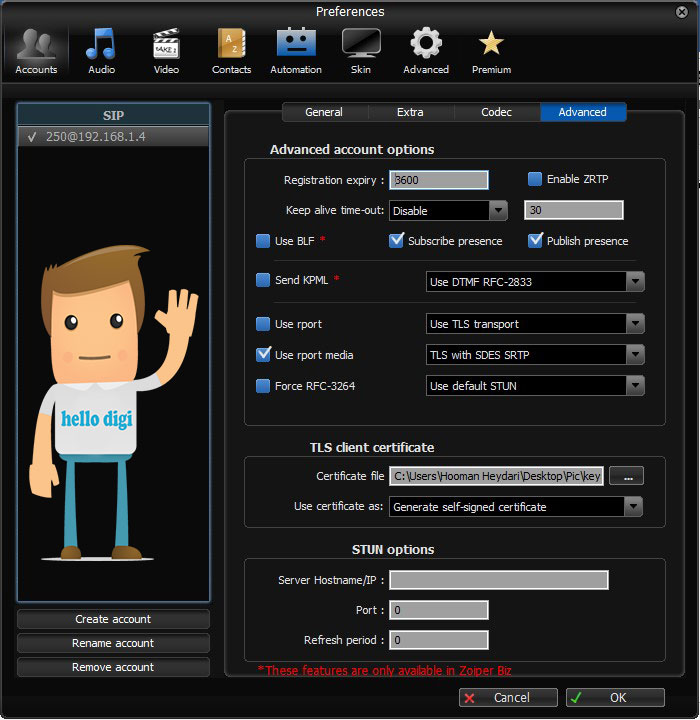Screen dimensions: 700x720
Task: Open the Use TLS transport dropdown
Action: pyautogui.click(x=535, y=324)
